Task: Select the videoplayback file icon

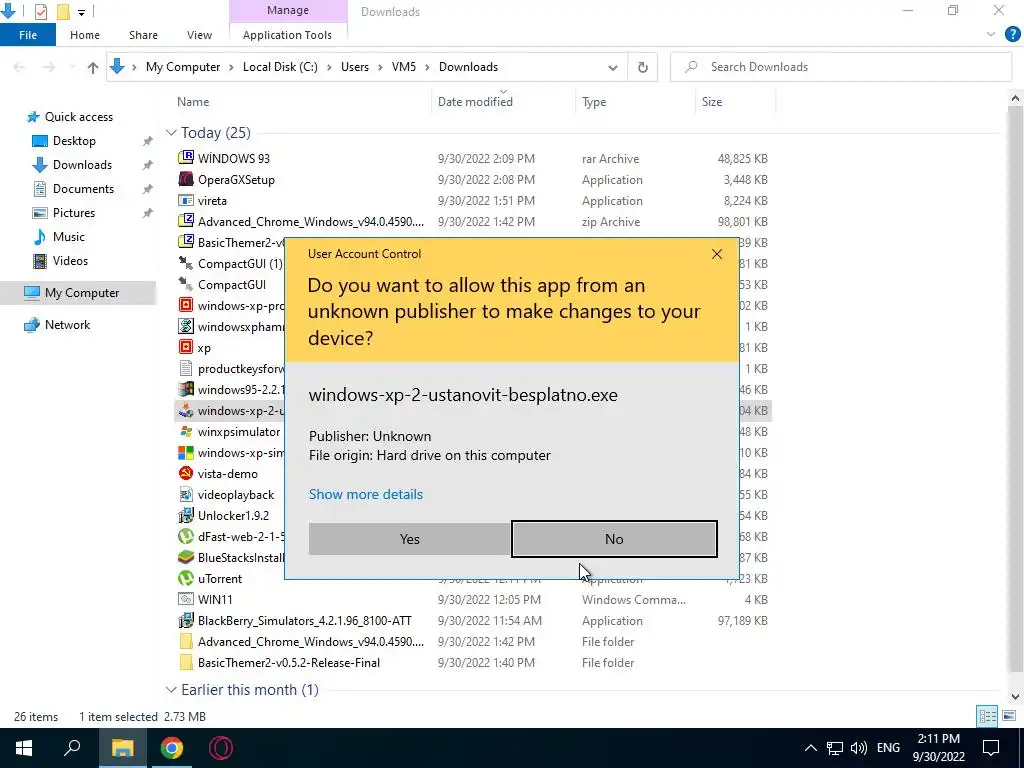Action: click(186, 494)
